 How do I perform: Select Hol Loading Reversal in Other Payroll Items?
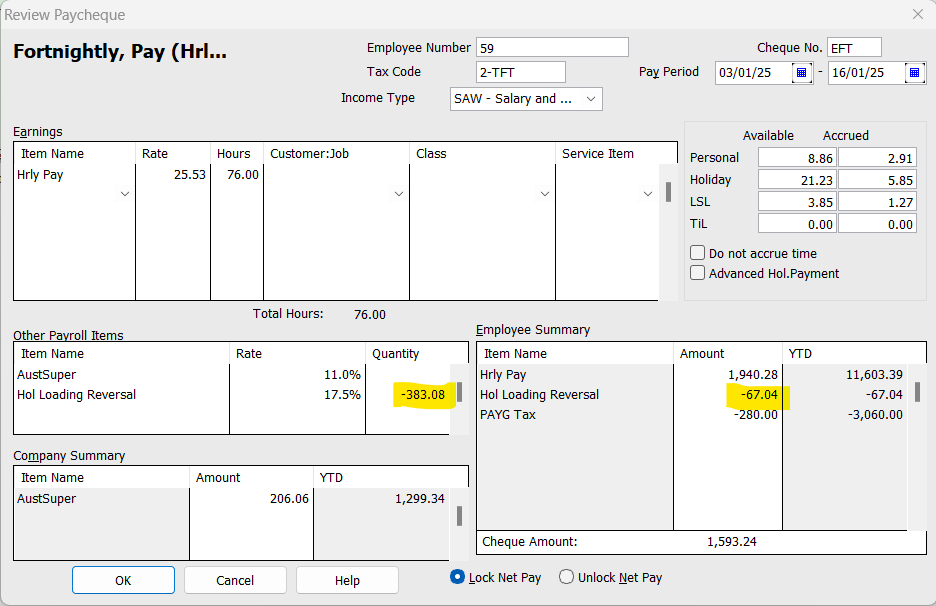tap(76, 395)
